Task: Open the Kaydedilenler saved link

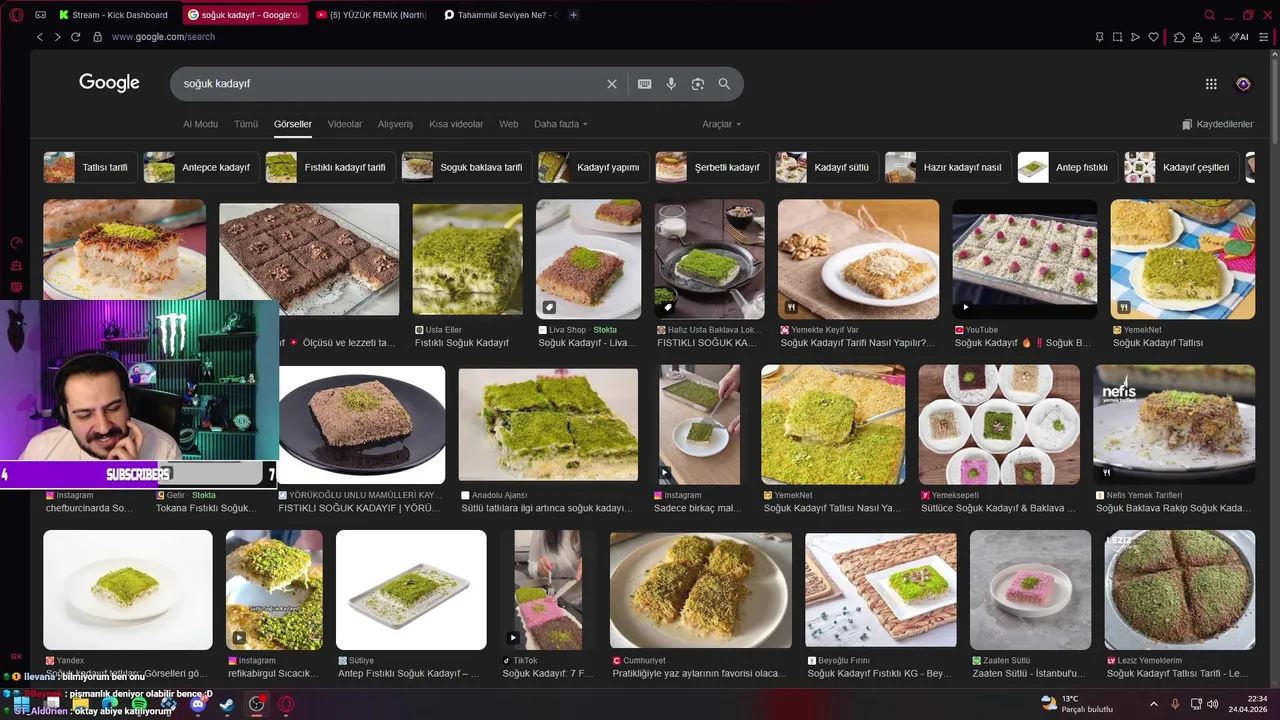Action: point(1217,124)
